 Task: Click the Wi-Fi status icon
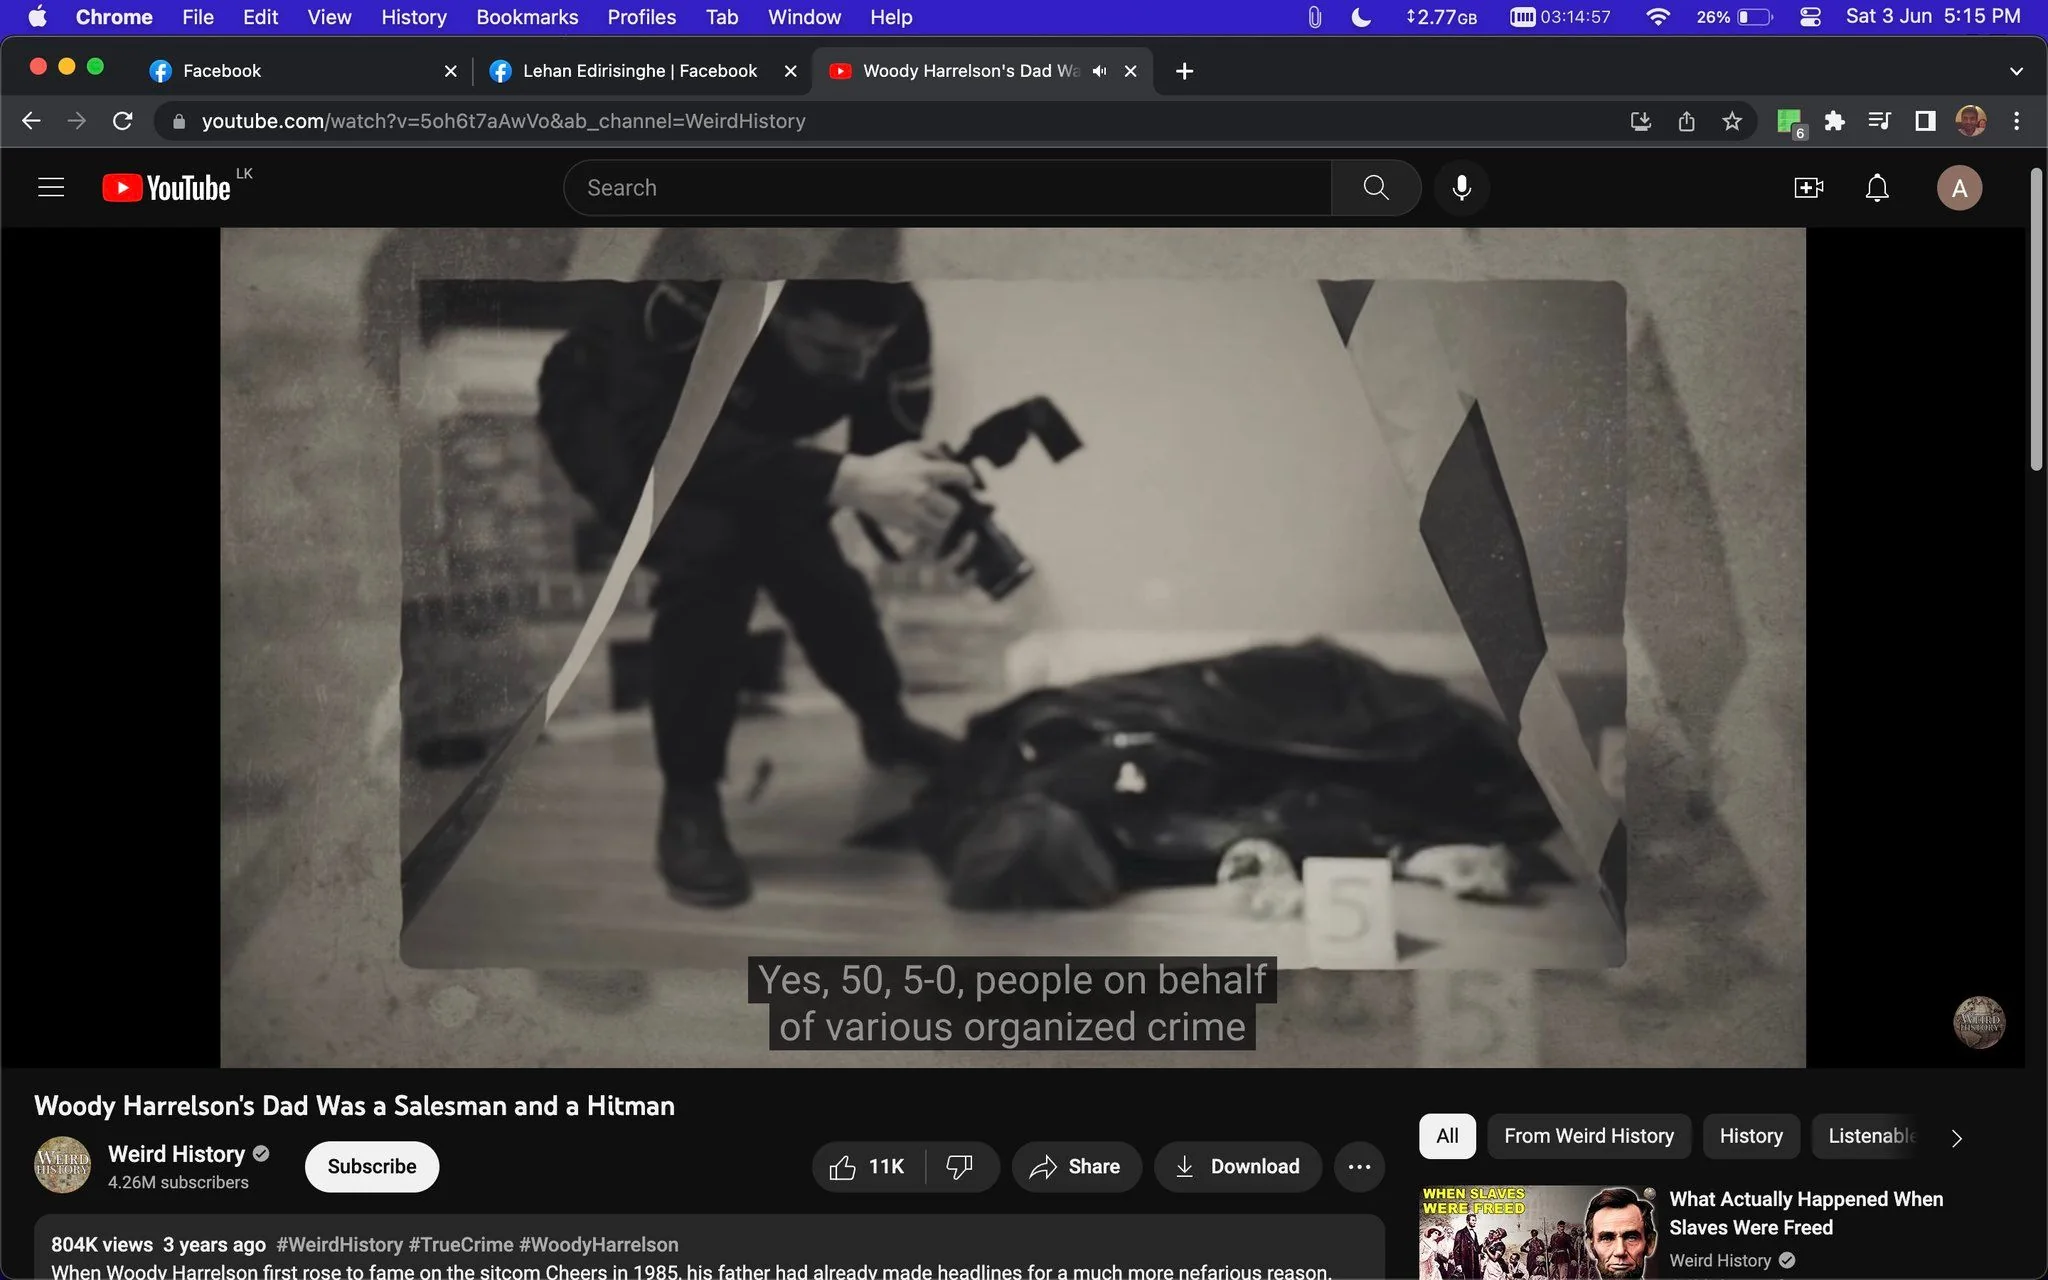(1657, 17)
